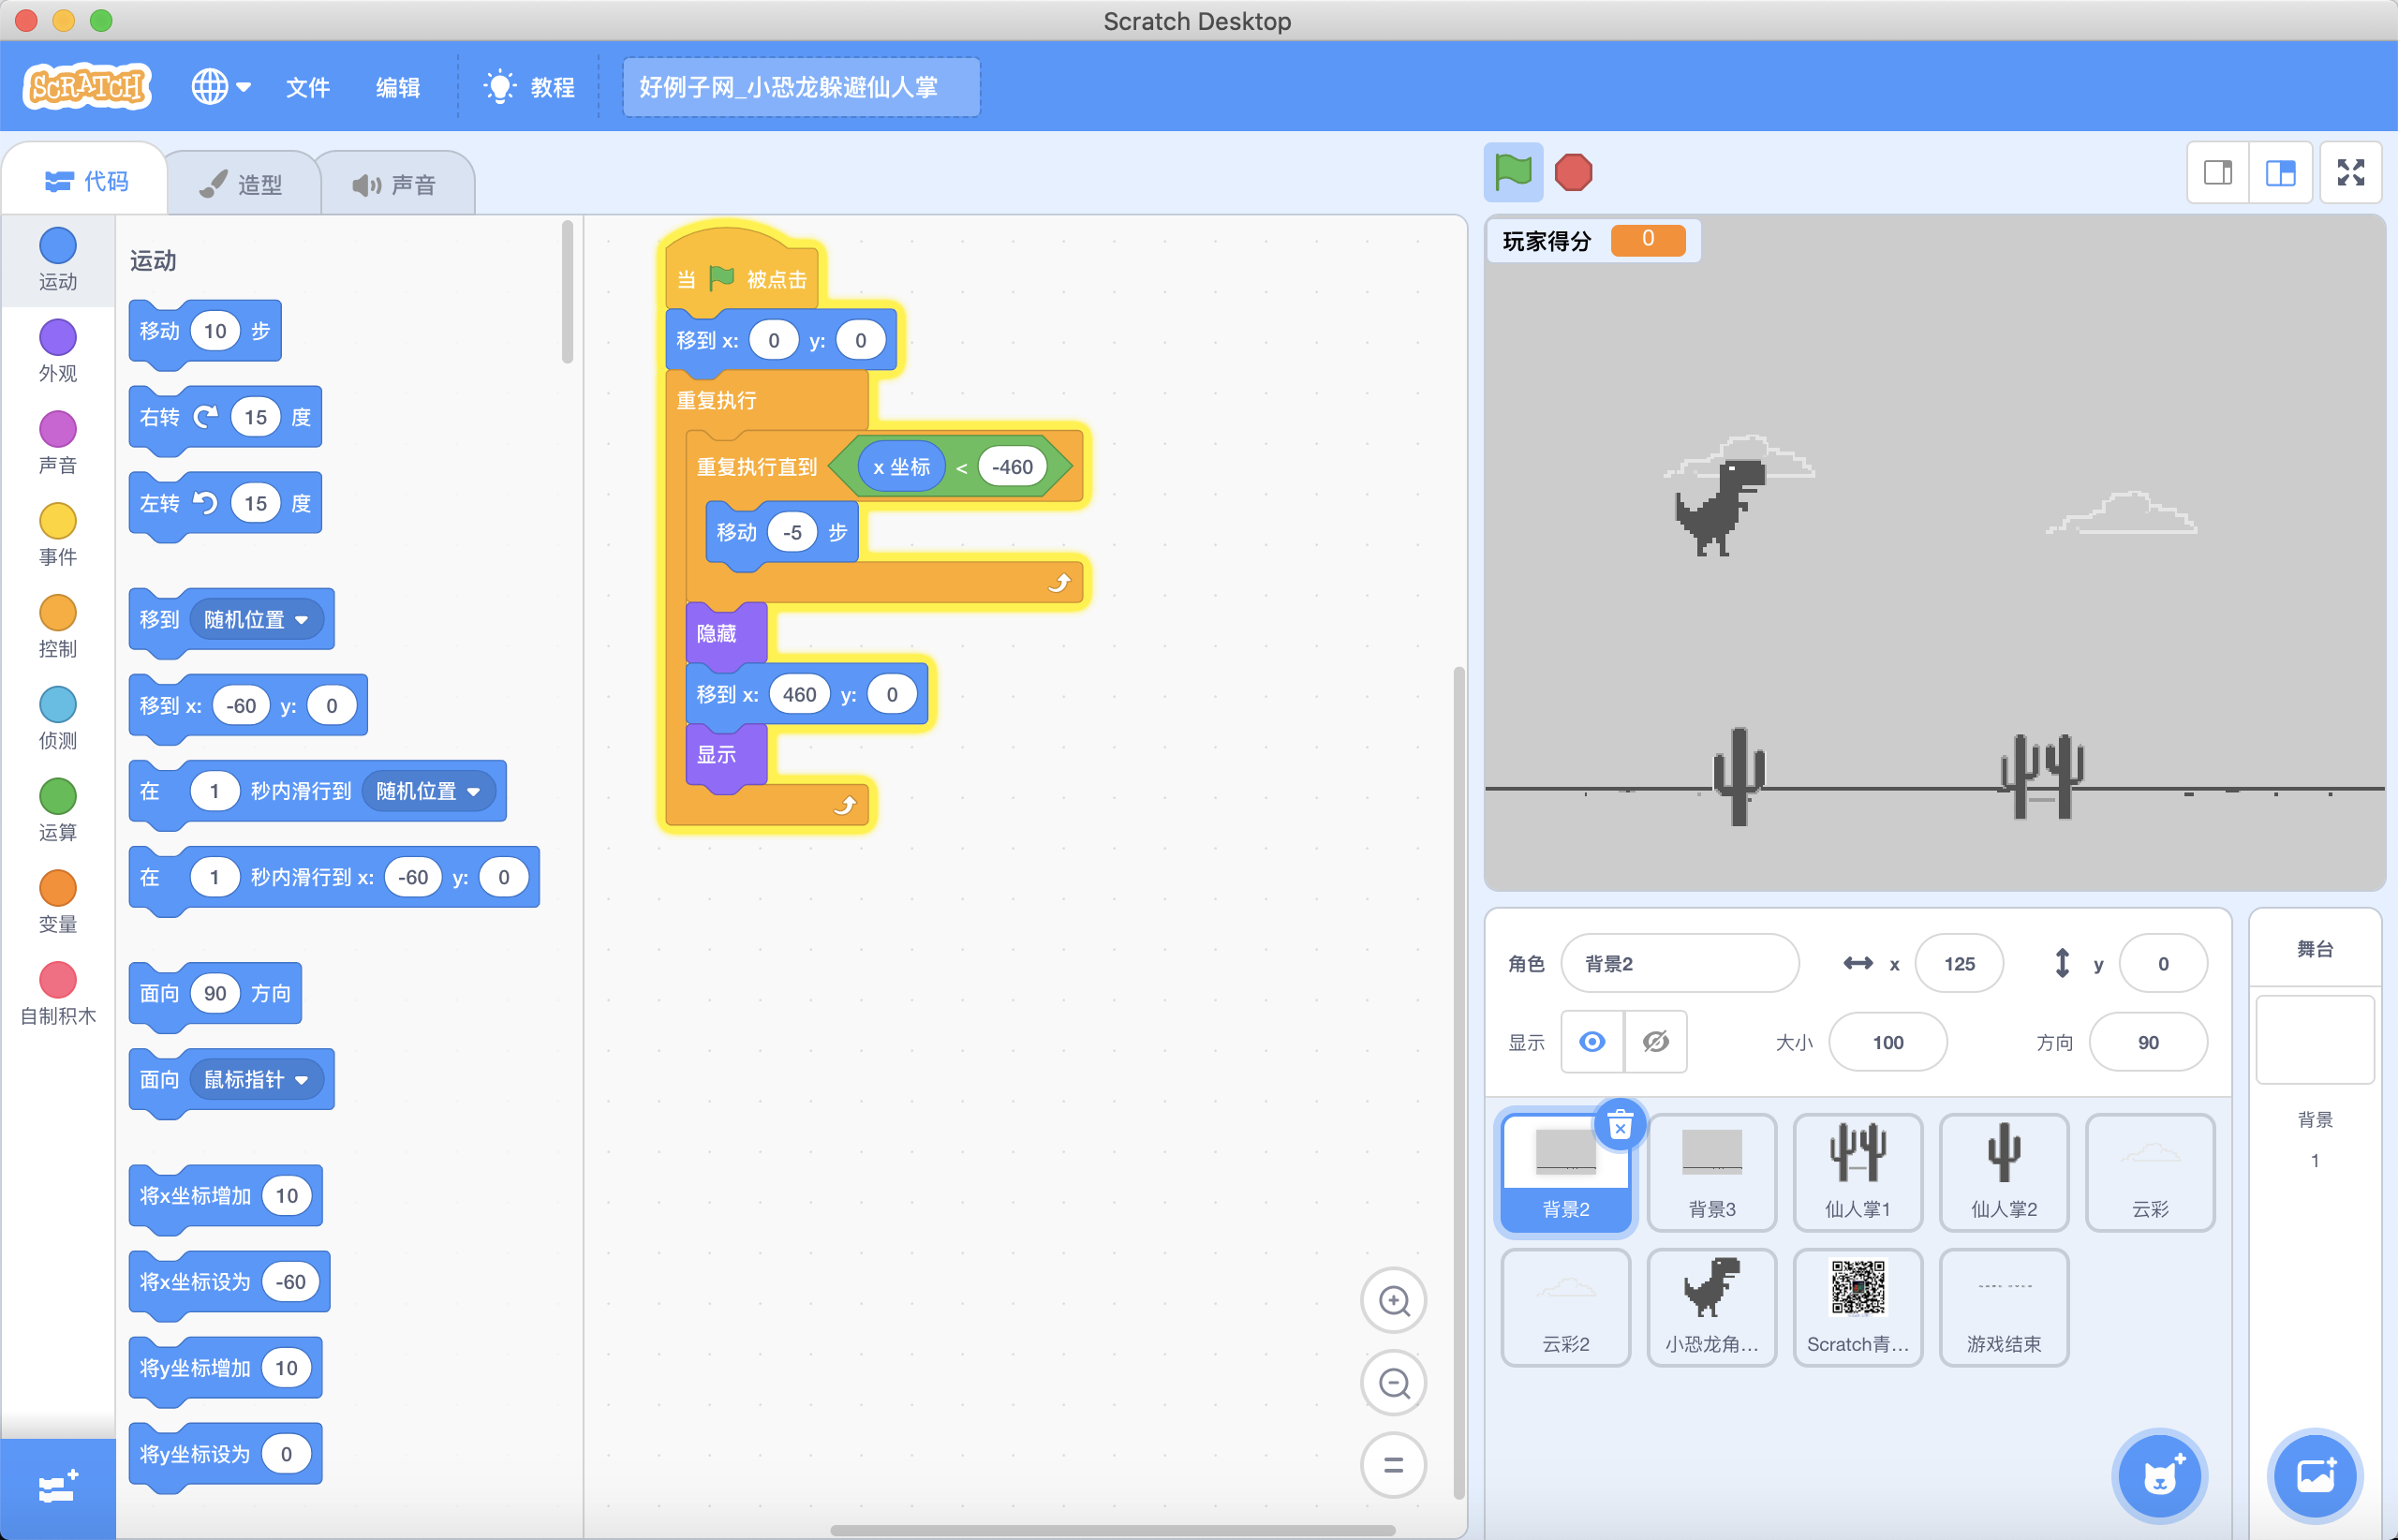Screen dimensions: 2398x1540
Task: Open 鼠标指针 dropdown in 面向 block
Action: click(256, 1080)
